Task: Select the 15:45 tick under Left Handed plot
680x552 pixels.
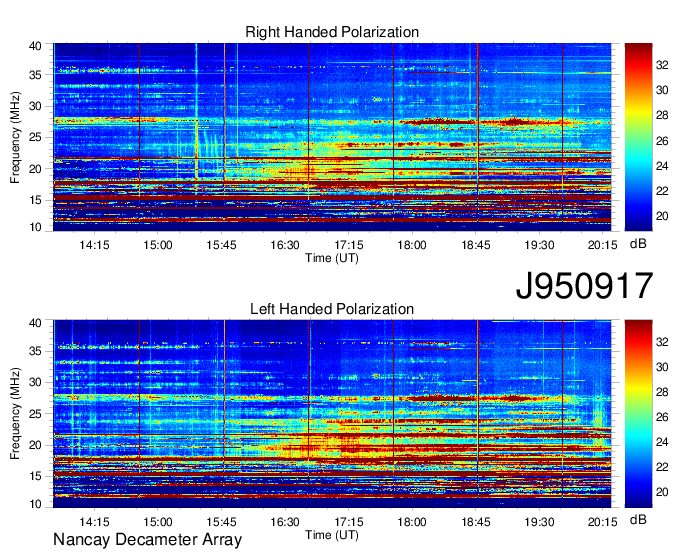Action: 222,522
